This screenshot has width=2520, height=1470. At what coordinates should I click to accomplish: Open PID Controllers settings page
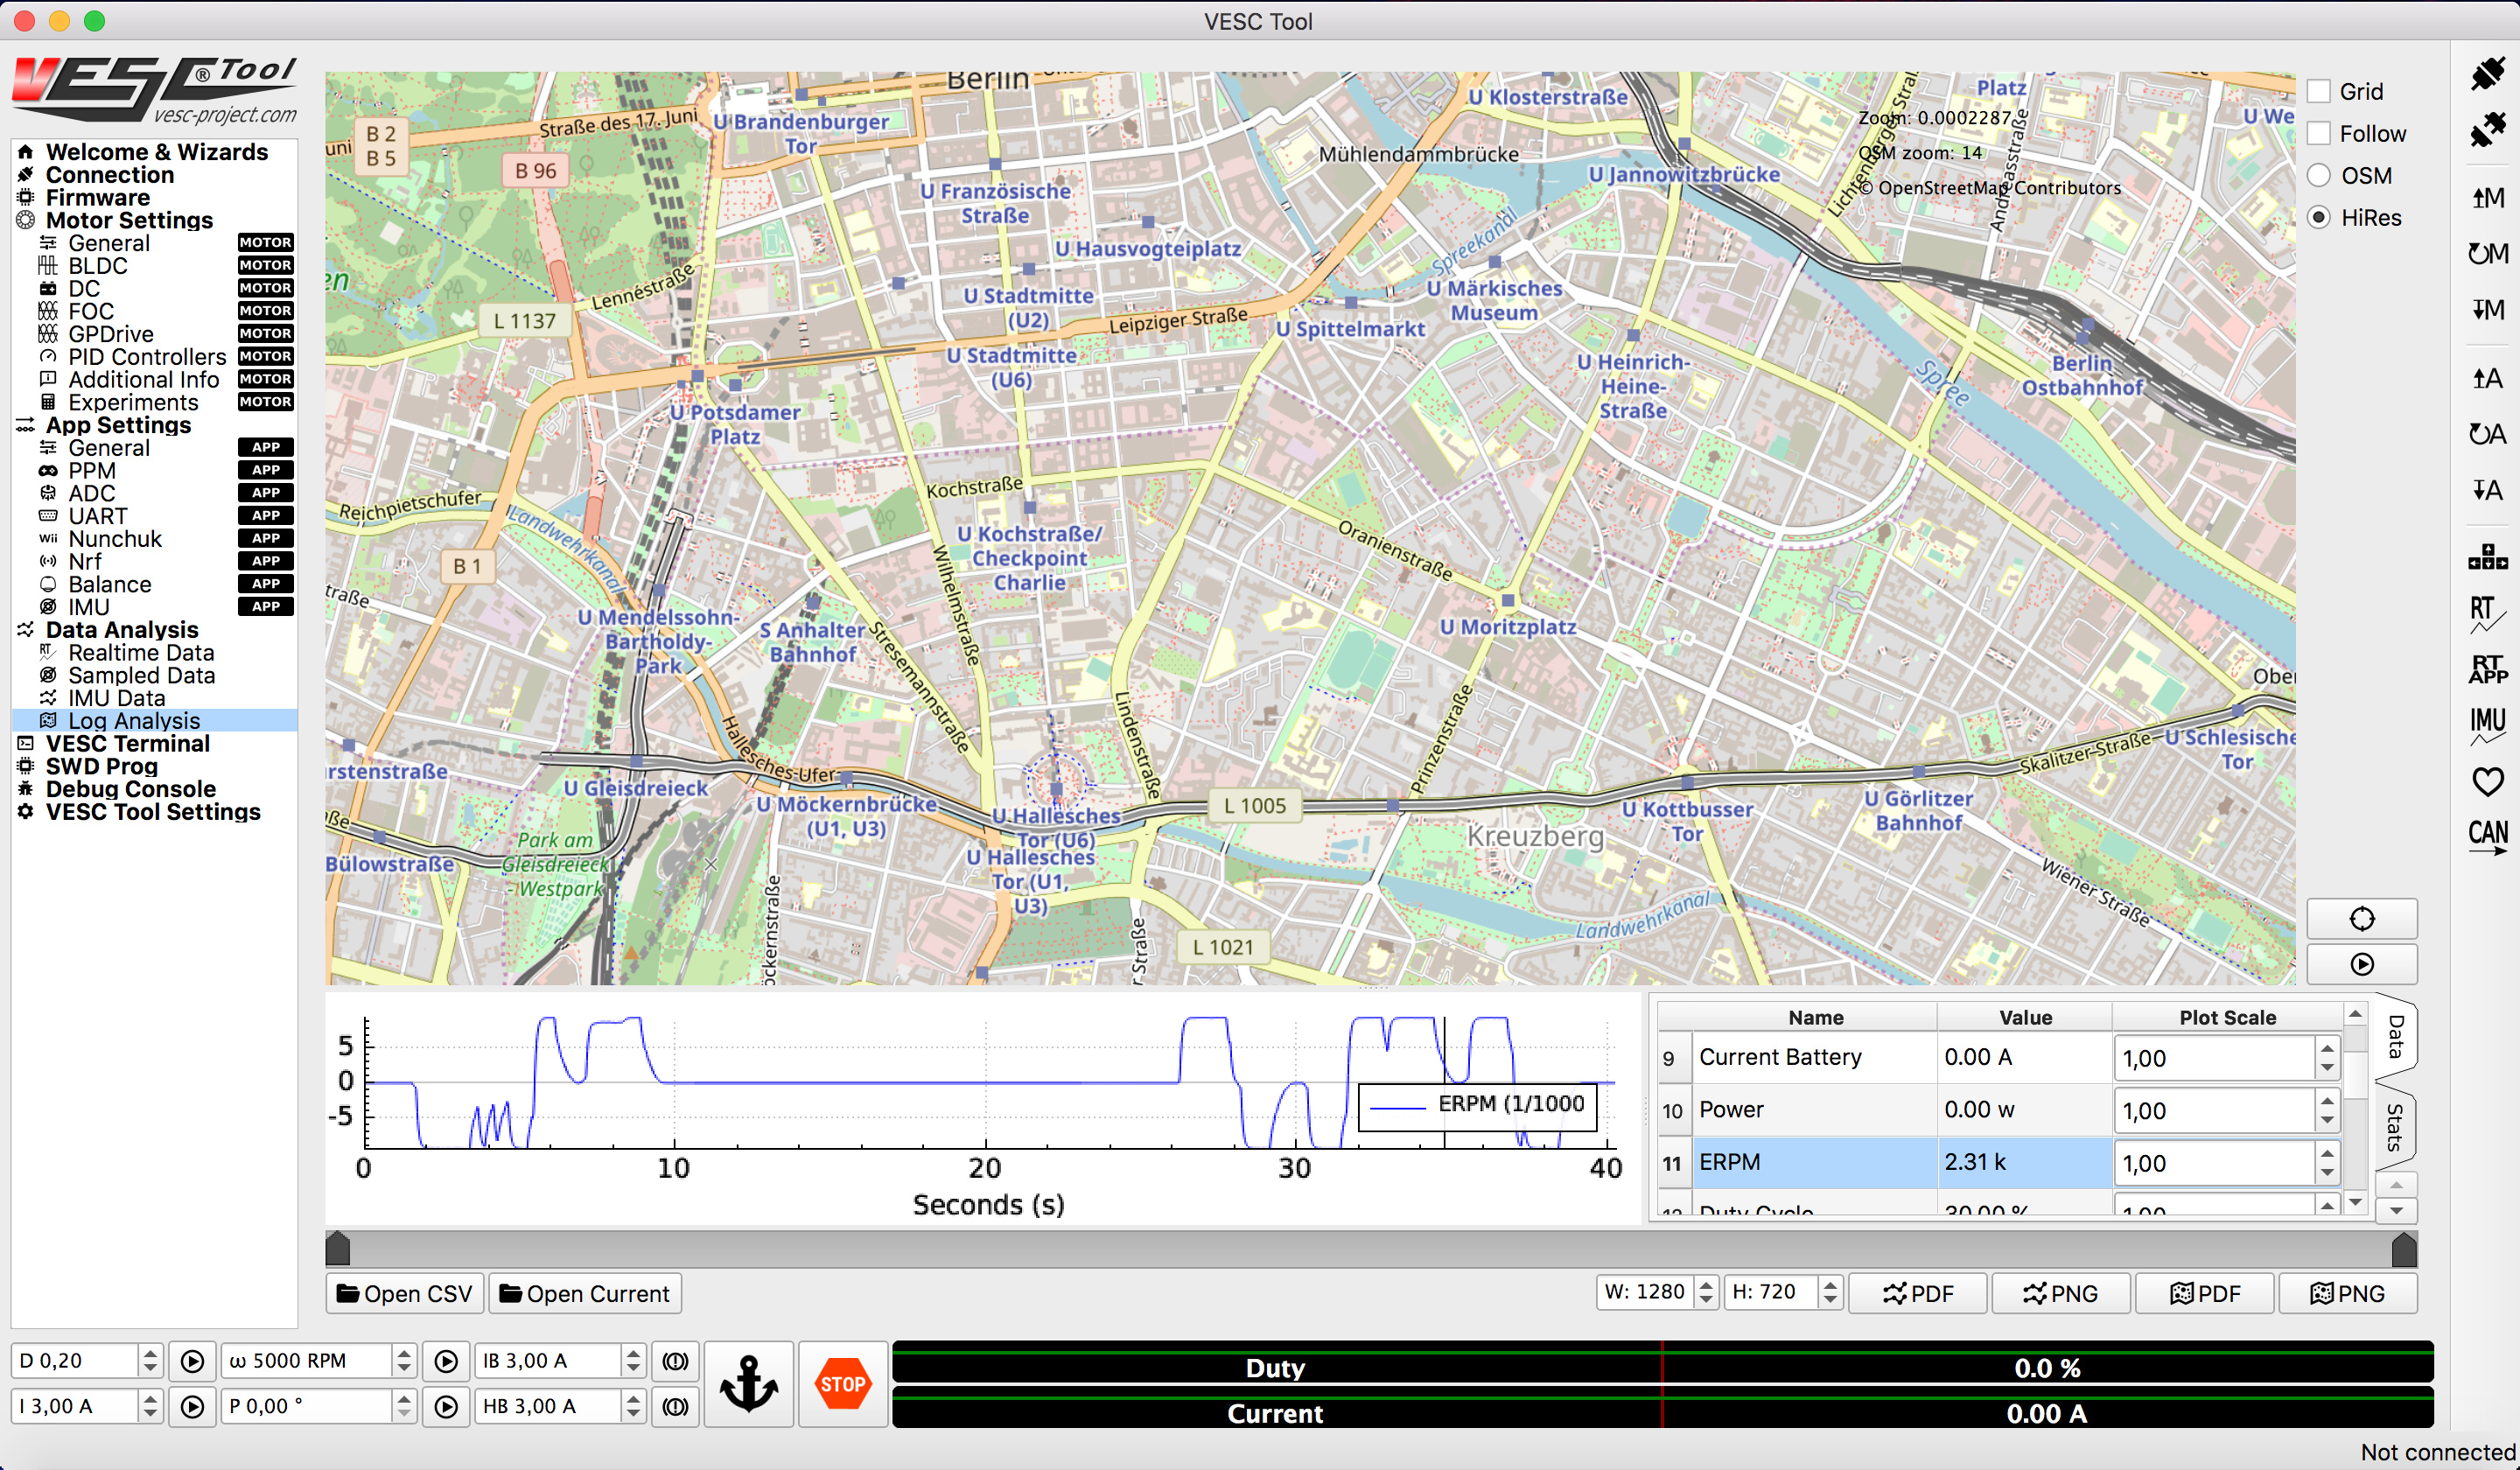[147, 357]
